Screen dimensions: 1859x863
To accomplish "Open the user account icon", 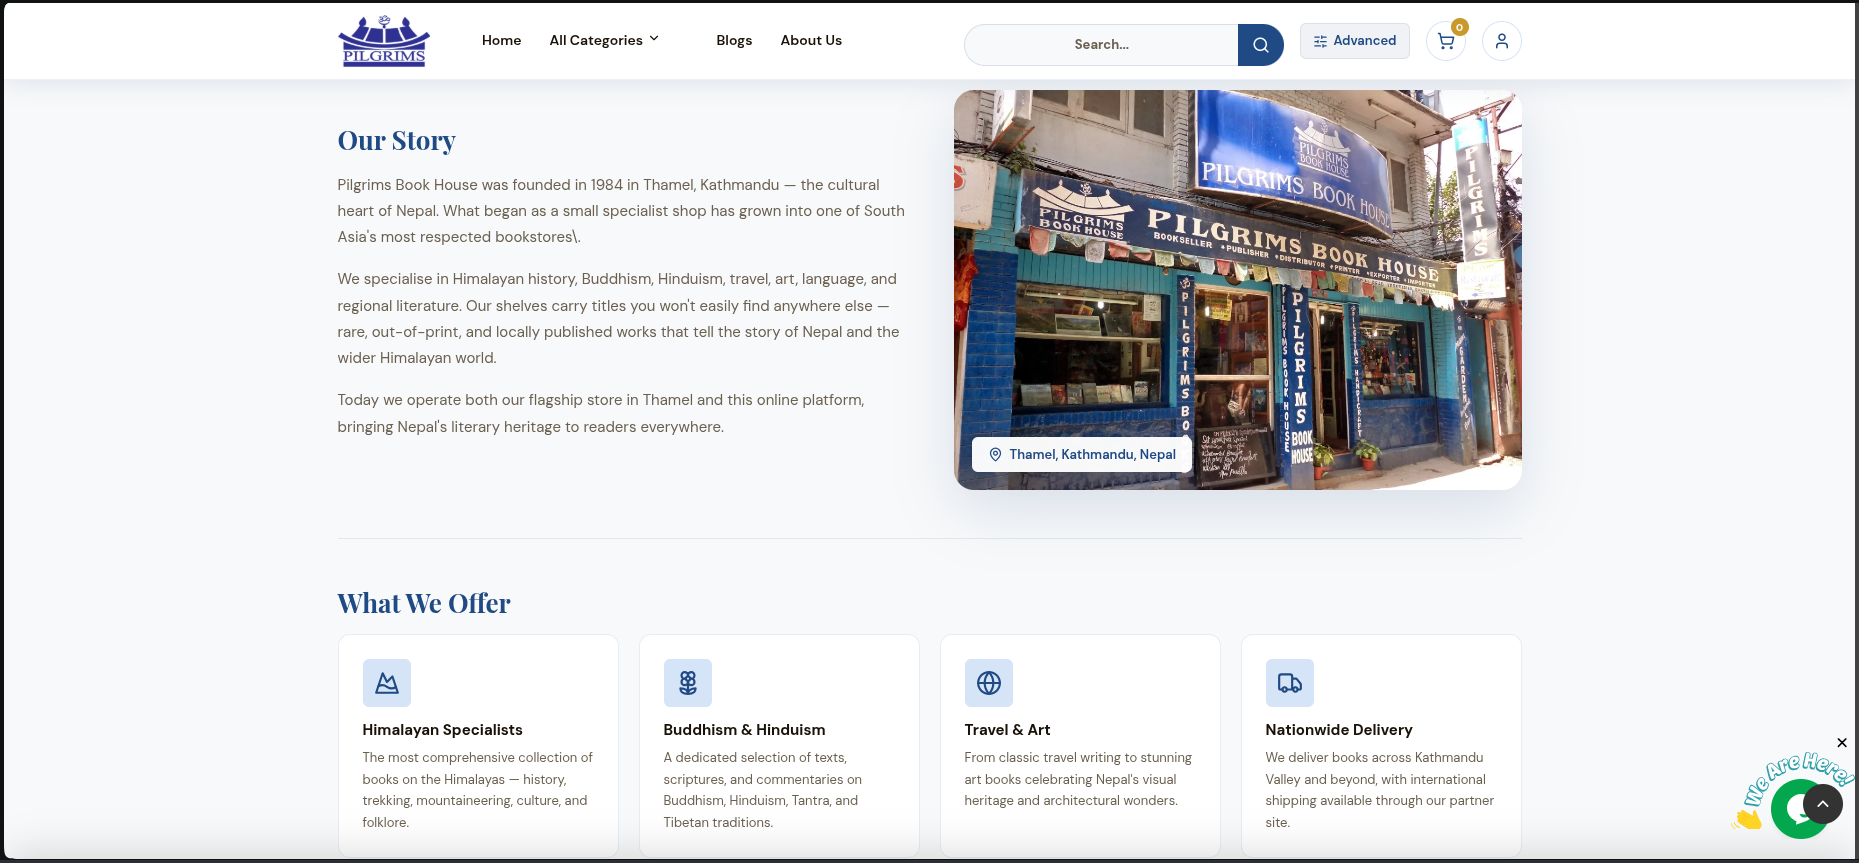I will pyautogui.click(x=1502, y=41).
